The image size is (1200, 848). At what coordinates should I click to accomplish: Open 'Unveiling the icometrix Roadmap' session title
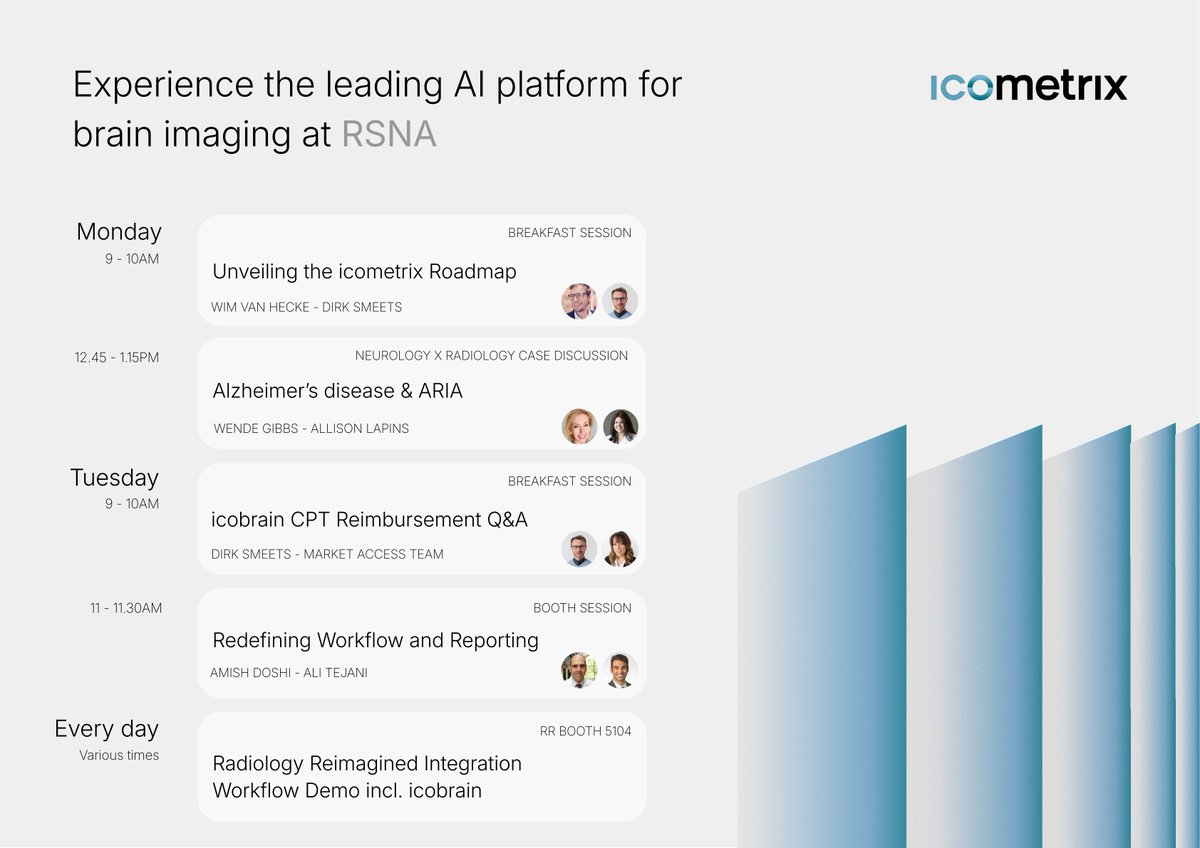(364, 271)
